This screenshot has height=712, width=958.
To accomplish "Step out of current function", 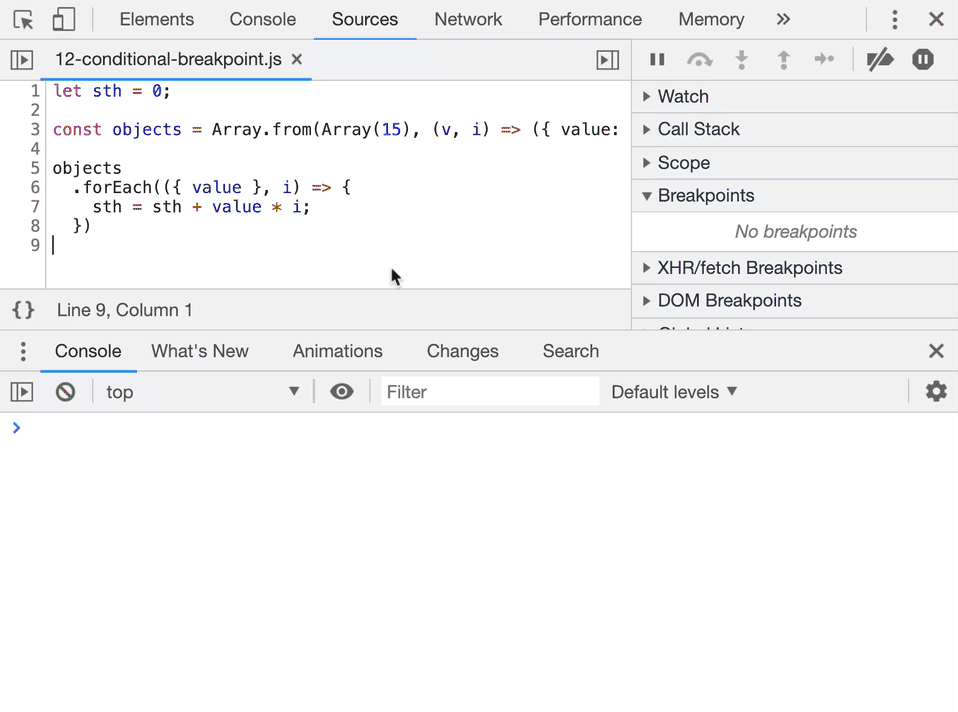I will click(x=783, y=59).
